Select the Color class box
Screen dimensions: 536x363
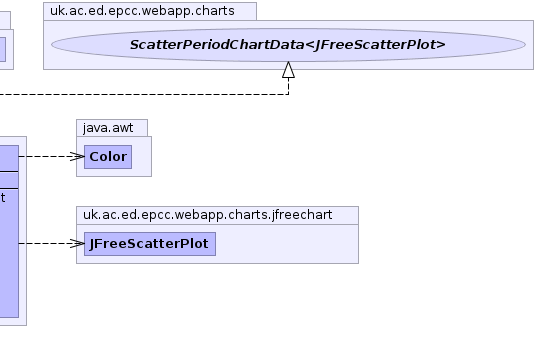click(x=108, y=157)
